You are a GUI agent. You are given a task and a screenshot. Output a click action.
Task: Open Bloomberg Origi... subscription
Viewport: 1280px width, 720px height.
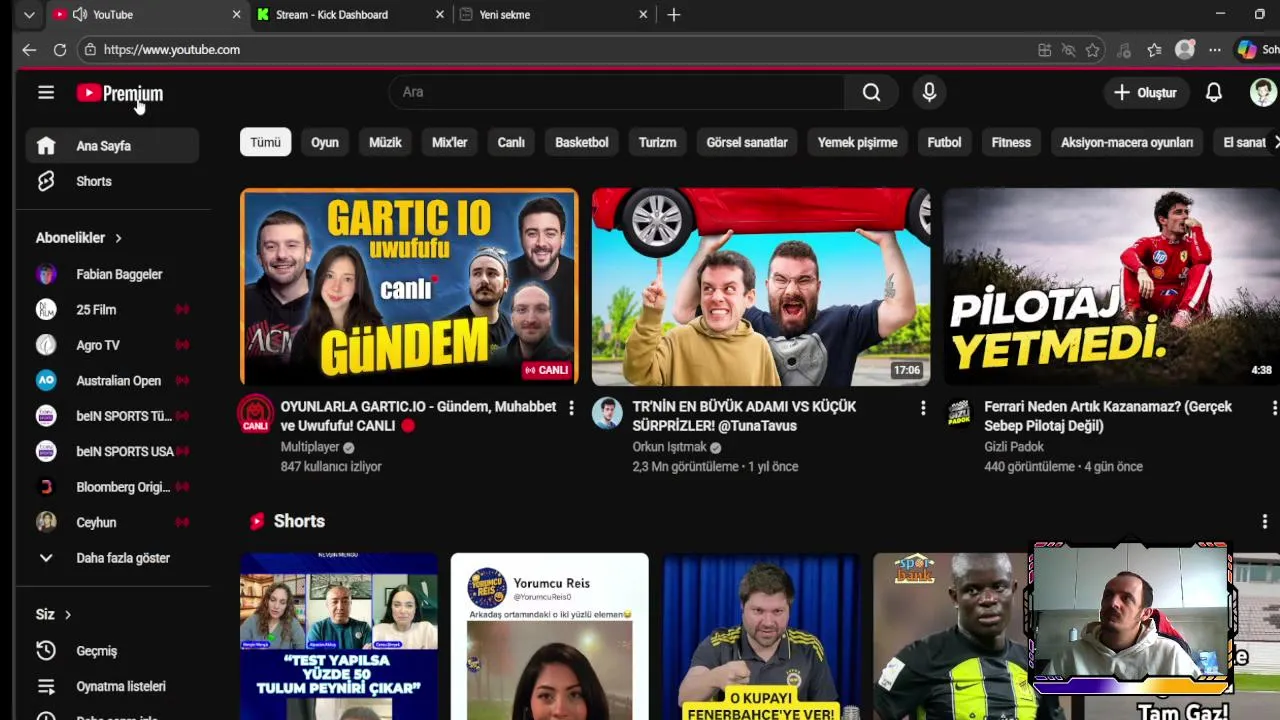(112, 487)
